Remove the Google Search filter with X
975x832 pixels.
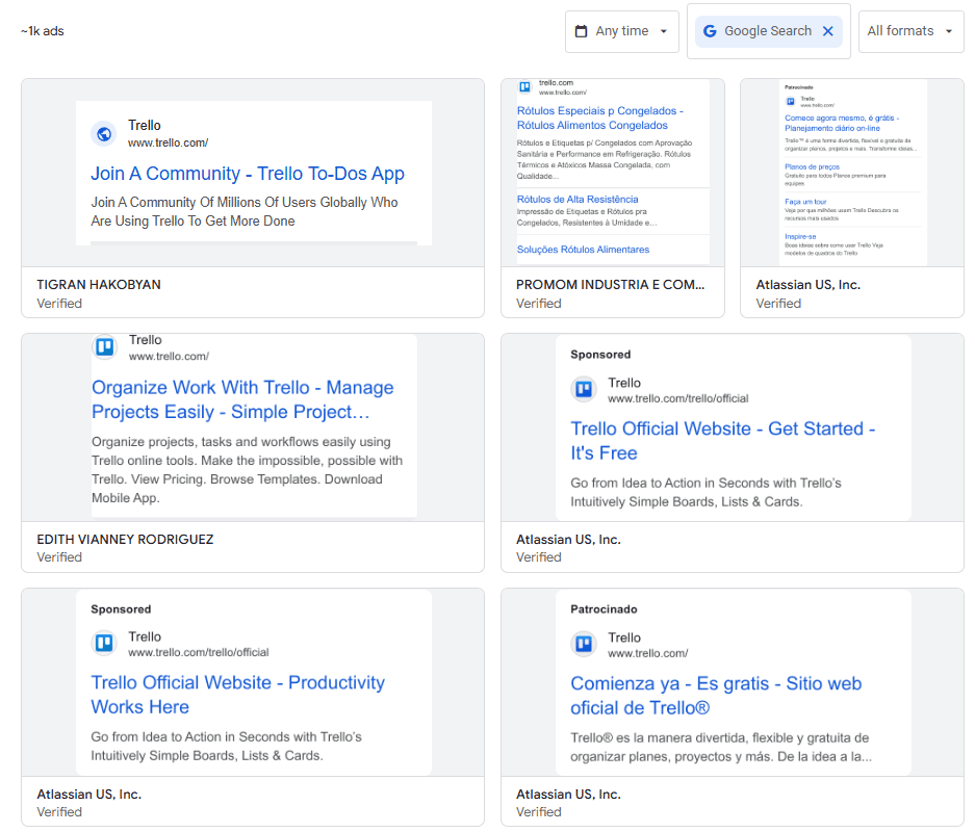828,31
